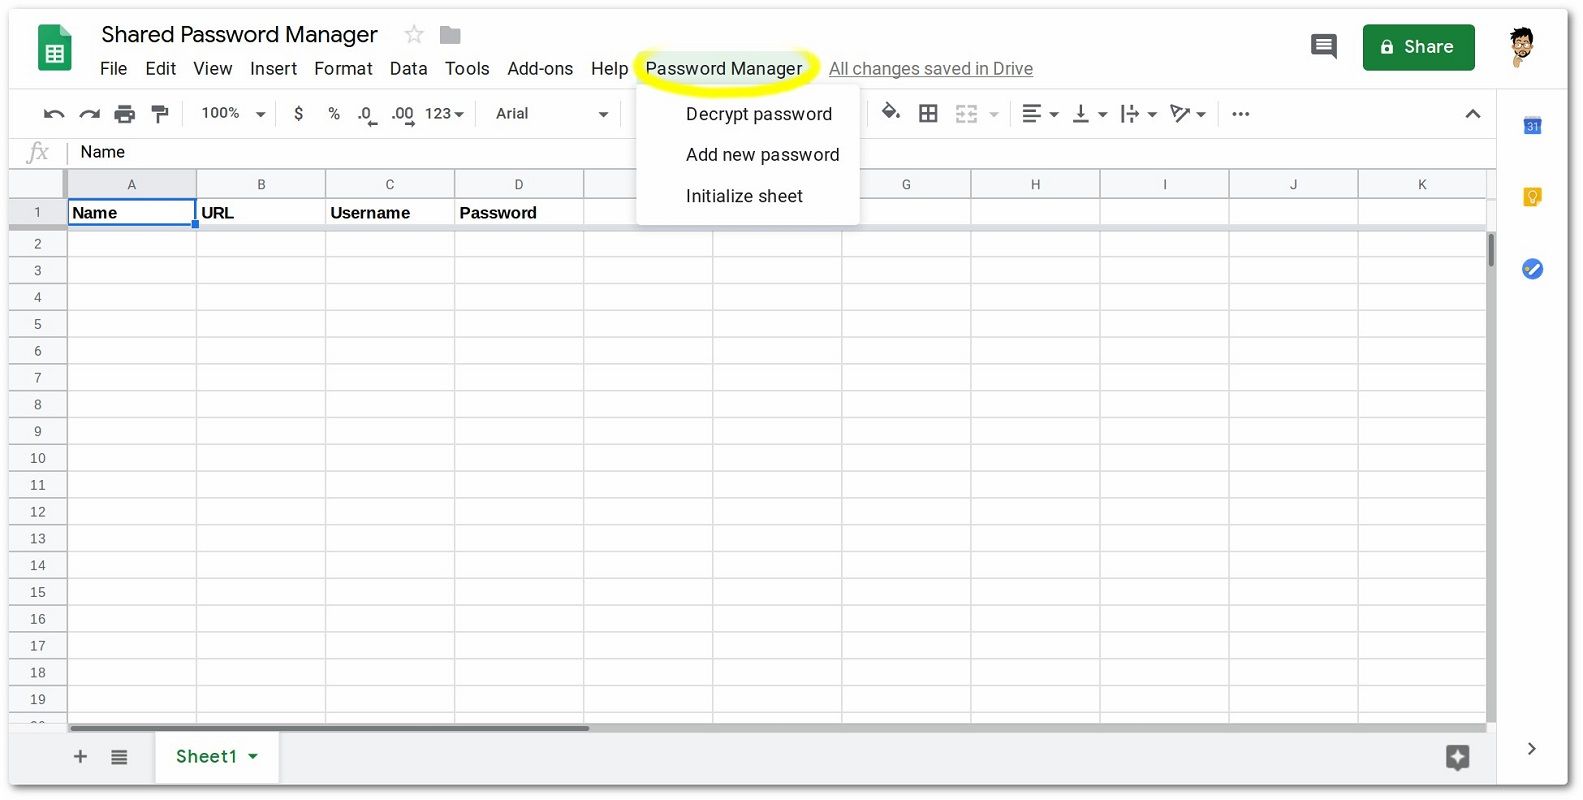The image size is (1583, 800).
Task: Open the Borders tool
Action: 928,114
